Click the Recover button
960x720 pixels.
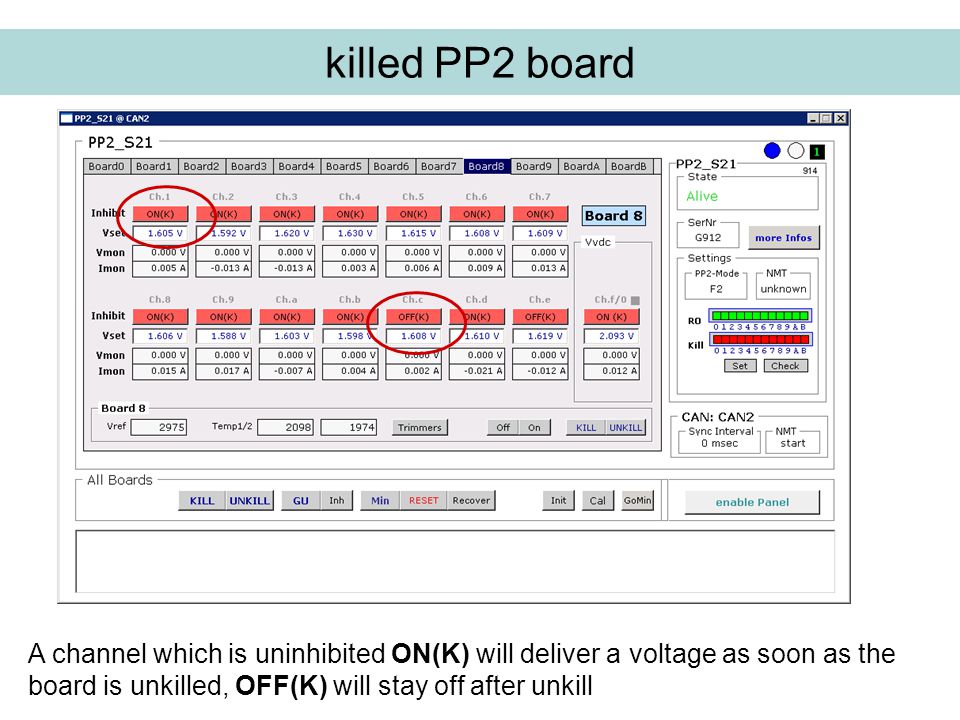(x=471, y=501)
